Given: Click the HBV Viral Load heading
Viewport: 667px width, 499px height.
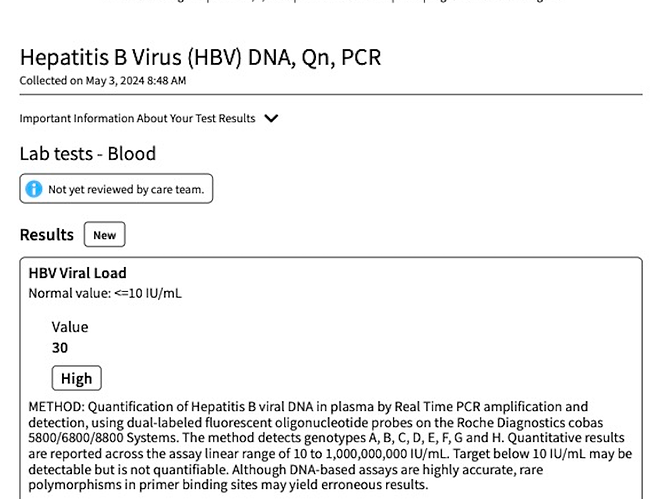Looking at the screenshot, I should click(x=77, y=273).
